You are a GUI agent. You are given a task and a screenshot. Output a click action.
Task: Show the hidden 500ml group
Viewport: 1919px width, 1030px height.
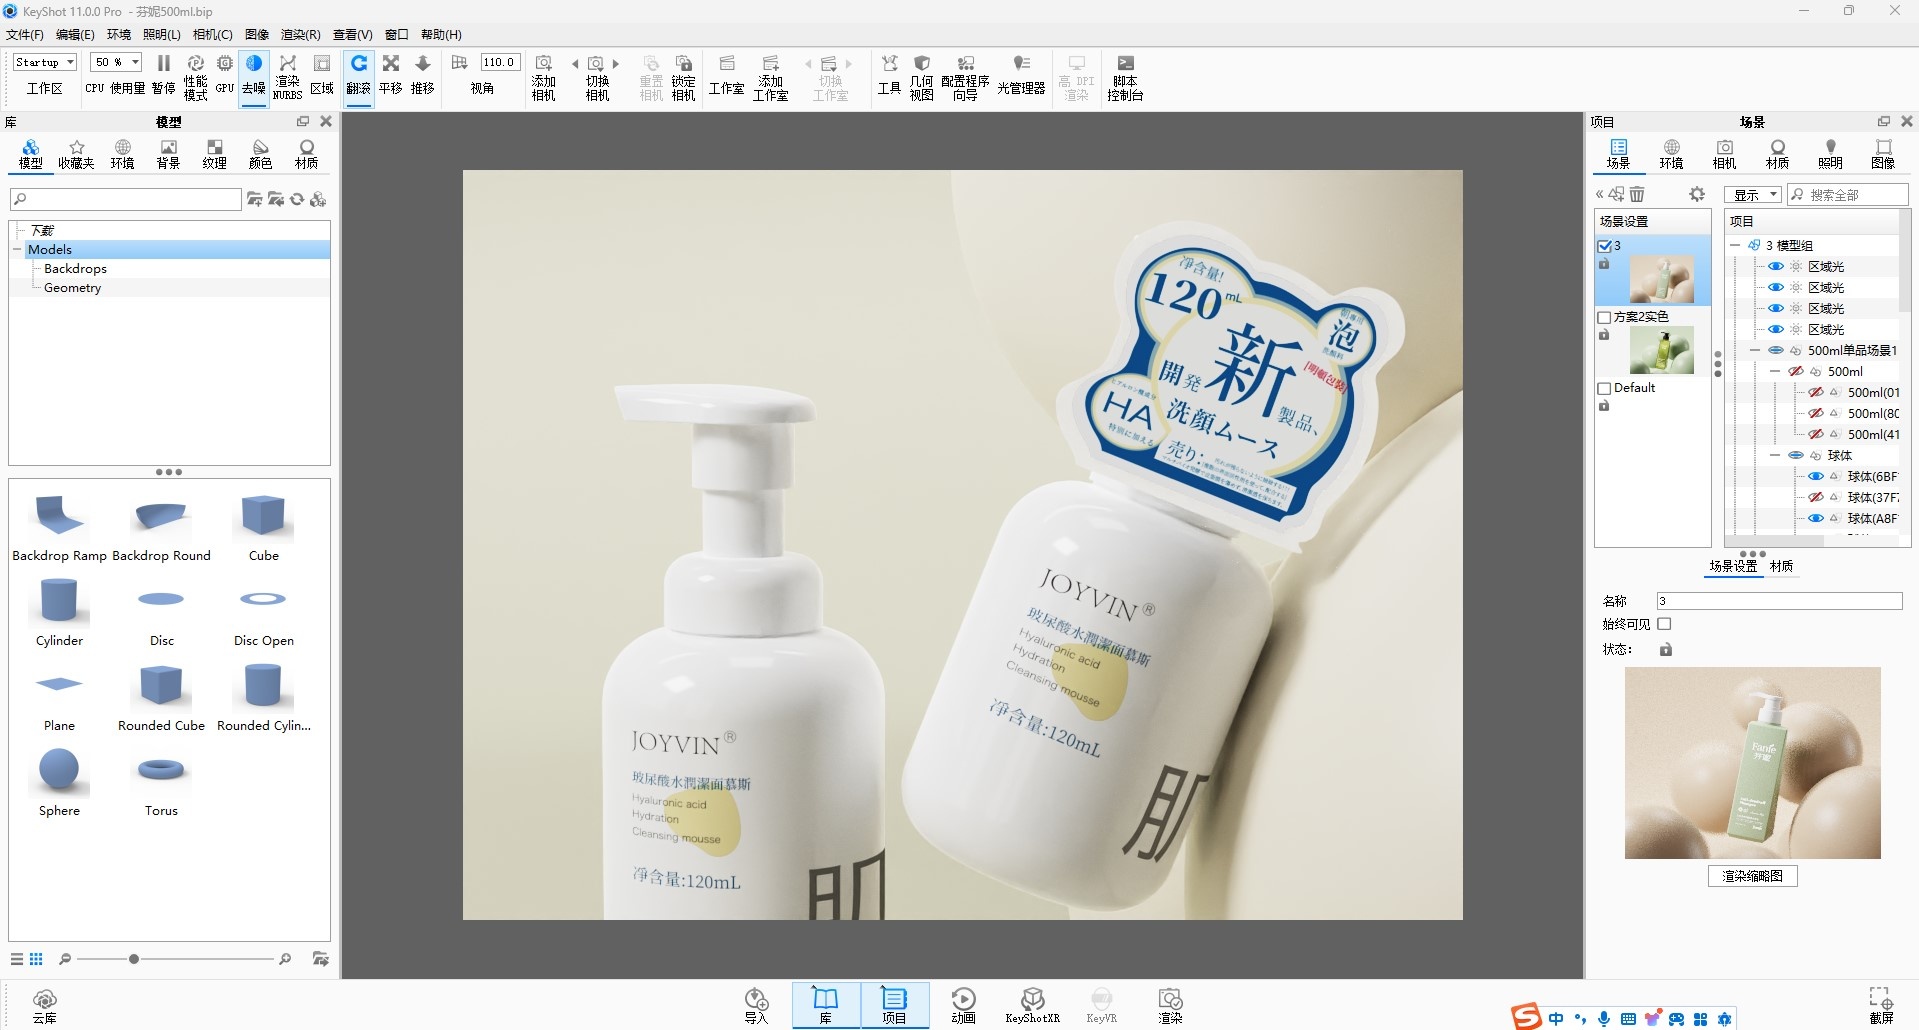tap(1796, 372)
